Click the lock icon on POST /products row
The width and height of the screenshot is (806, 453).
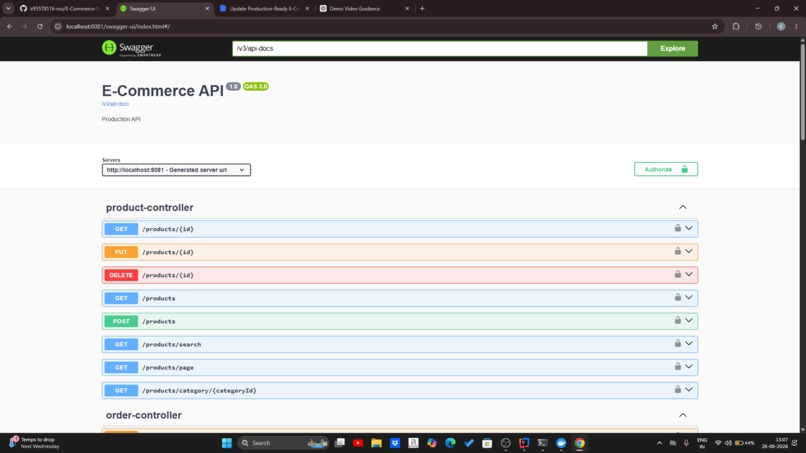tap(677, 320)
